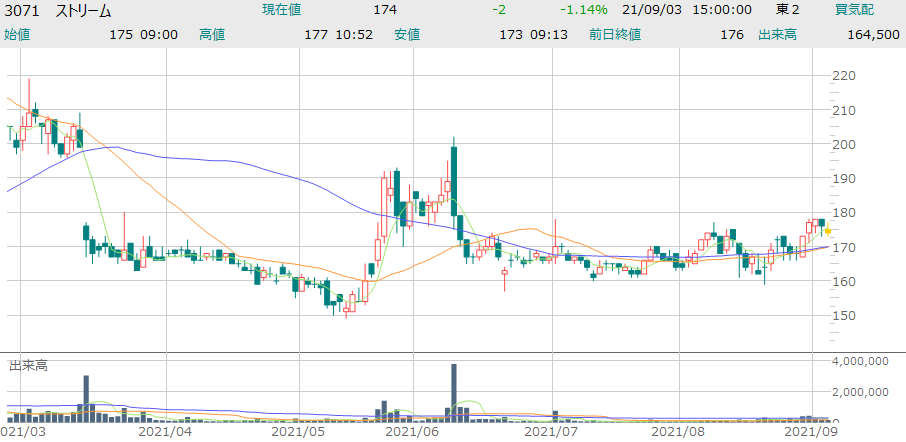Click the -1.14% change percentage
The height and width of the screenshot is (442, 906).
click(x=581, y=10)
